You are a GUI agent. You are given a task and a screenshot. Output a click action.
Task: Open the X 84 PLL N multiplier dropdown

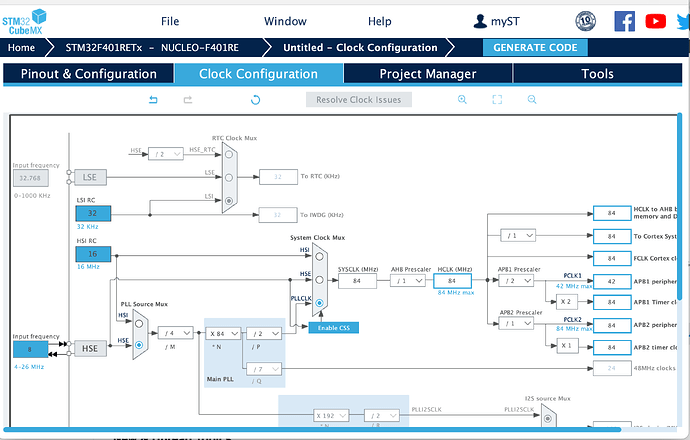(224, 334)
